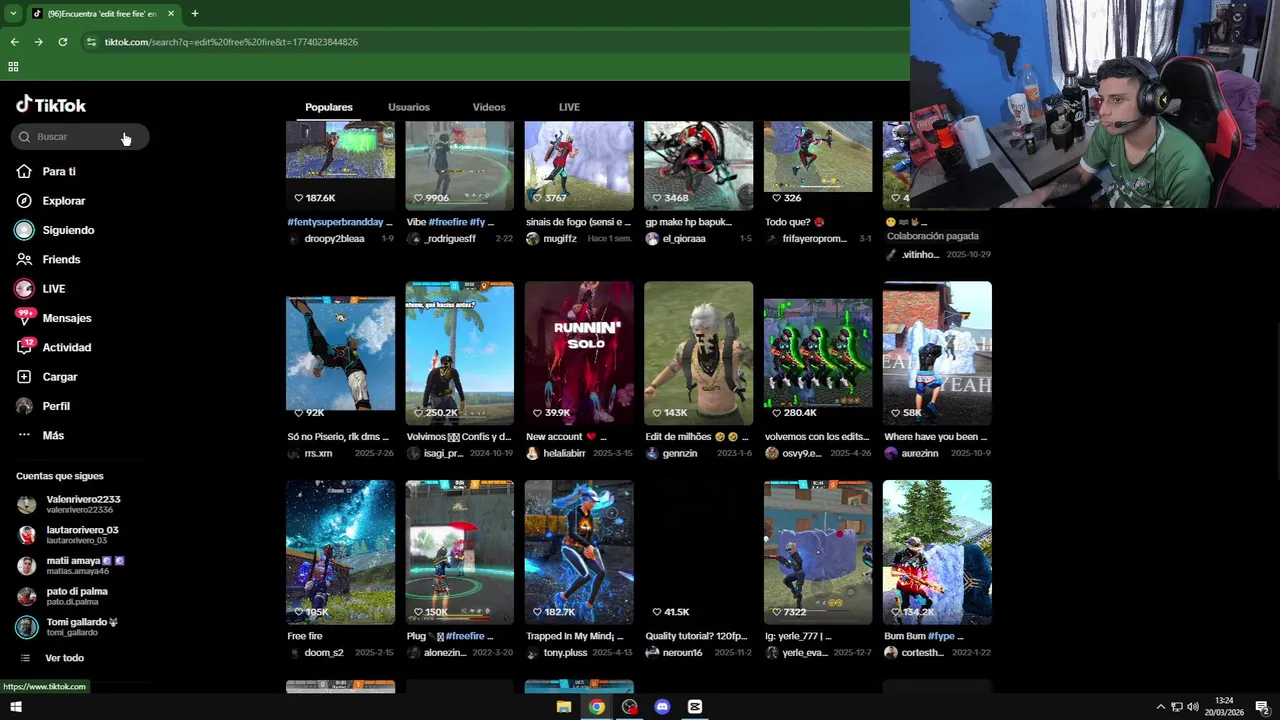Open Discord from the taskbar
This screenshot has height=720, width=1280.
662,707
